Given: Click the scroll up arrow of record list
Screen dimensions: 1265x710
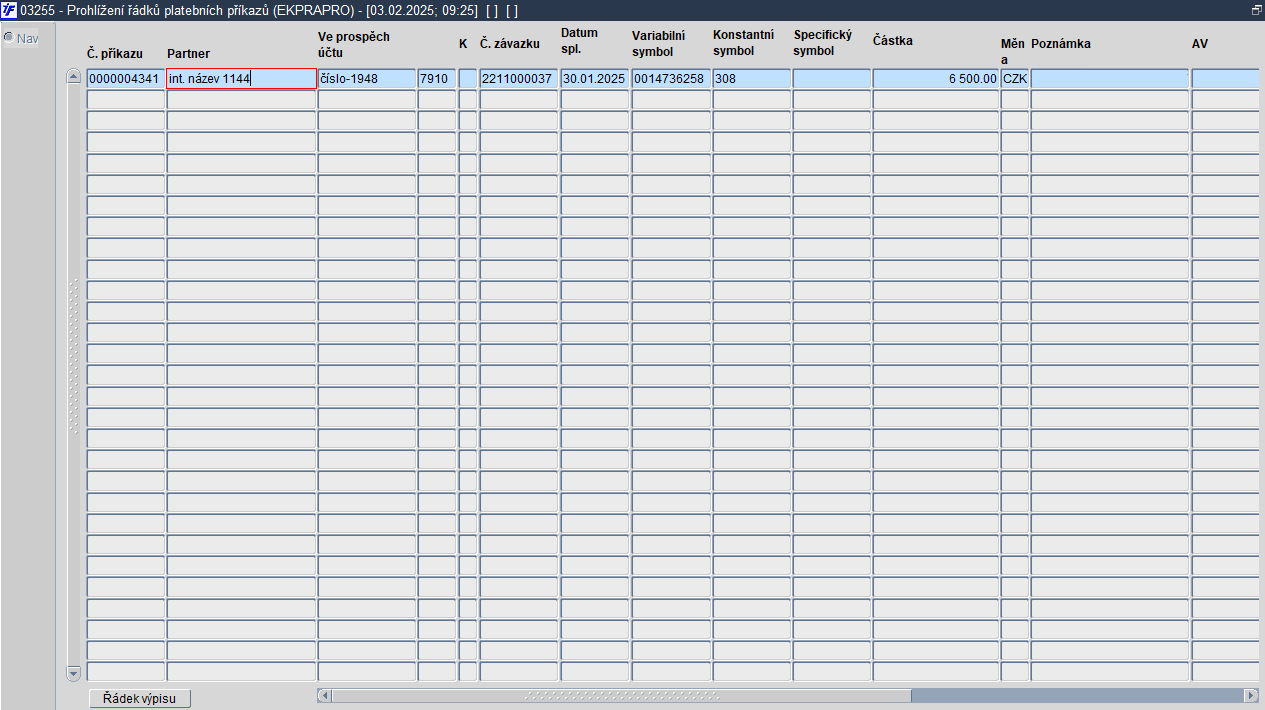Looking at the screenshot, I should click(x=73, y=77).
